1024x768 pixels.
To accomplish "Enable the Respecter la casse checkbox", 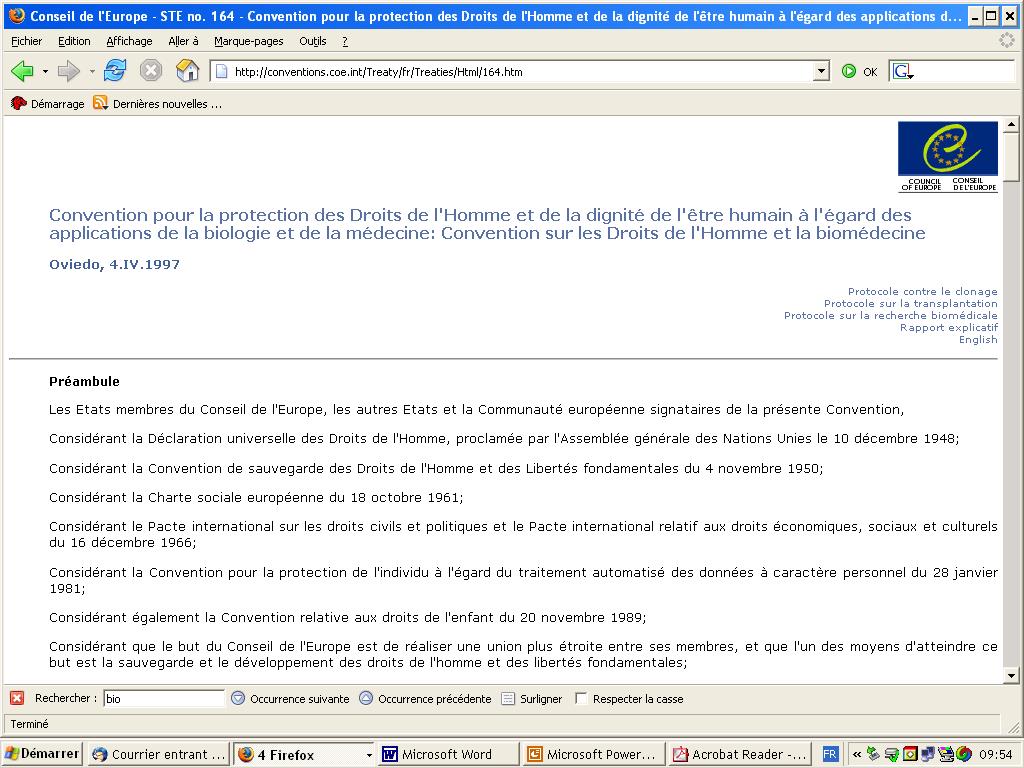I will [x=581, y=698].
